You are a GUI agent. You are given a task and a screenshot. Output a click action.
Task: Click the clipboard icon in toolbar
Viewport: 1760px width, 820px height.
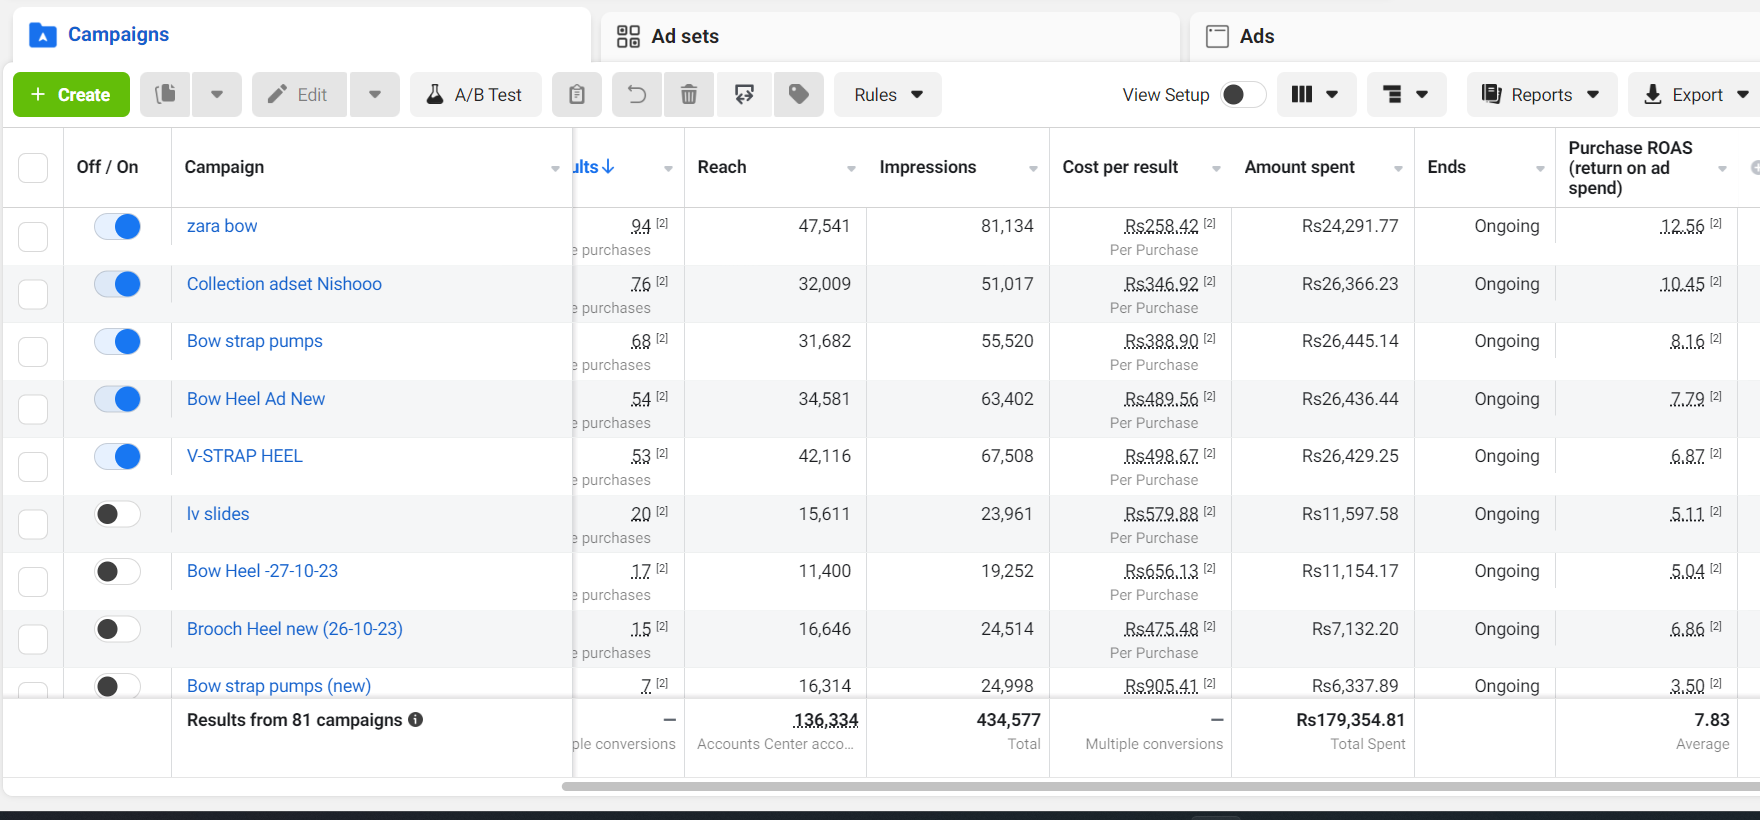(x=577, y=94)
